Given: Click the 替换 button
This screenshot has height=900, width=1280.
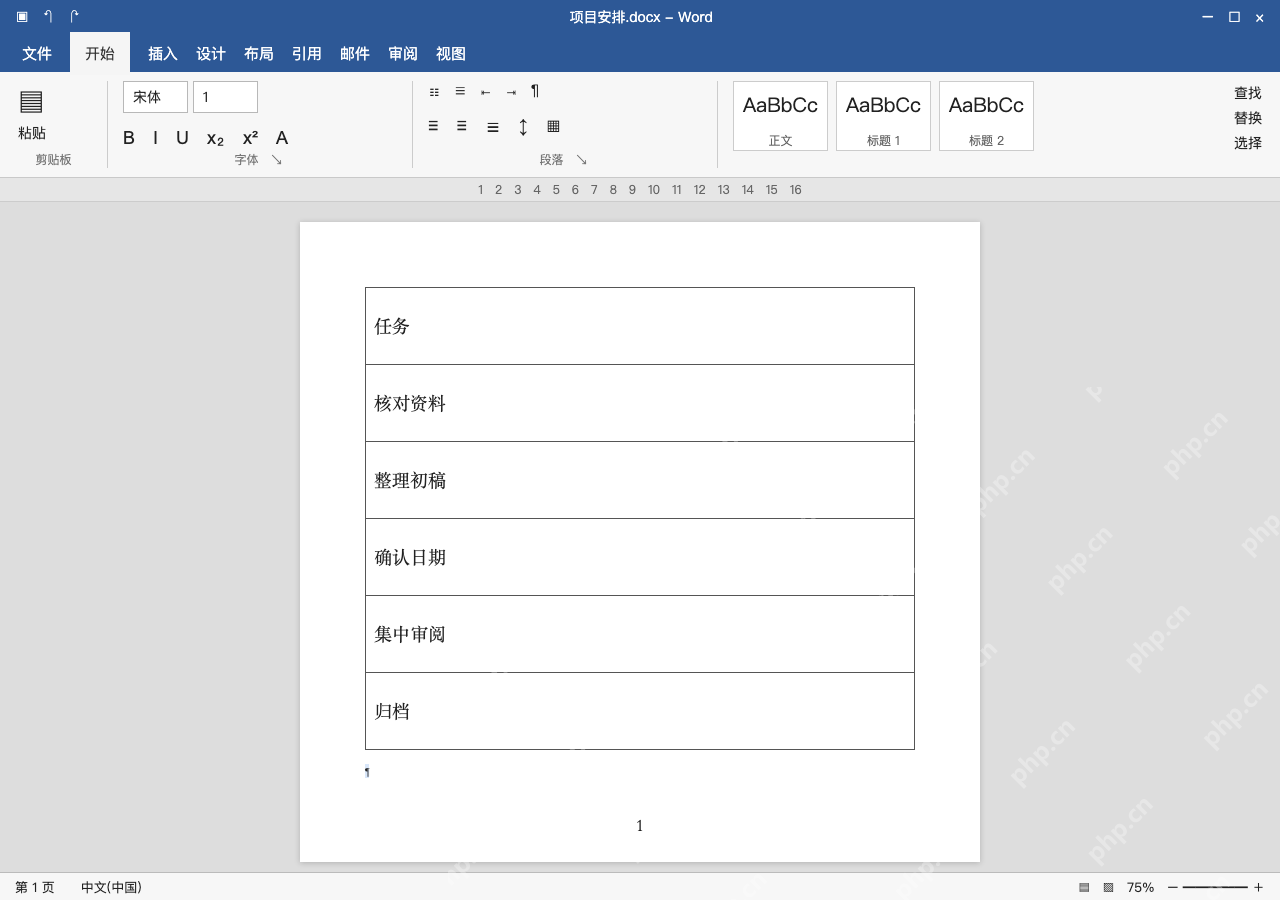Looking at the screenshot, I should click(x=1248, y=118).
